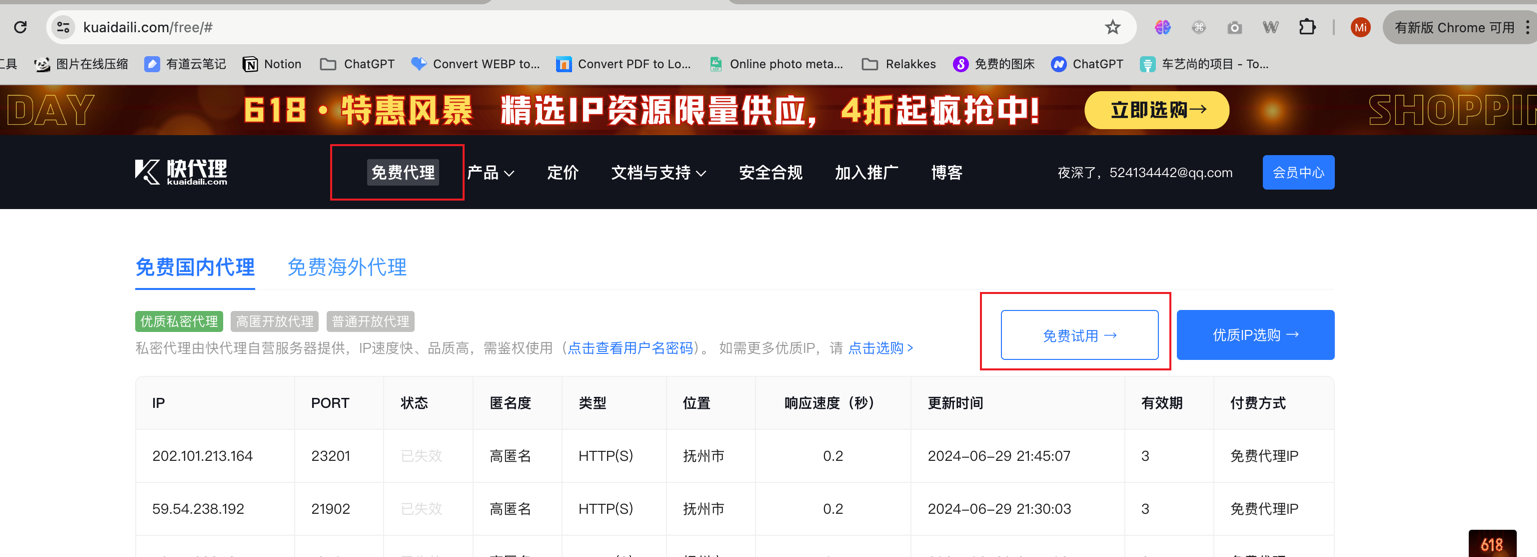
Task: Expand the 产品 dropdown menu
Action: click(x=490, y=173)
